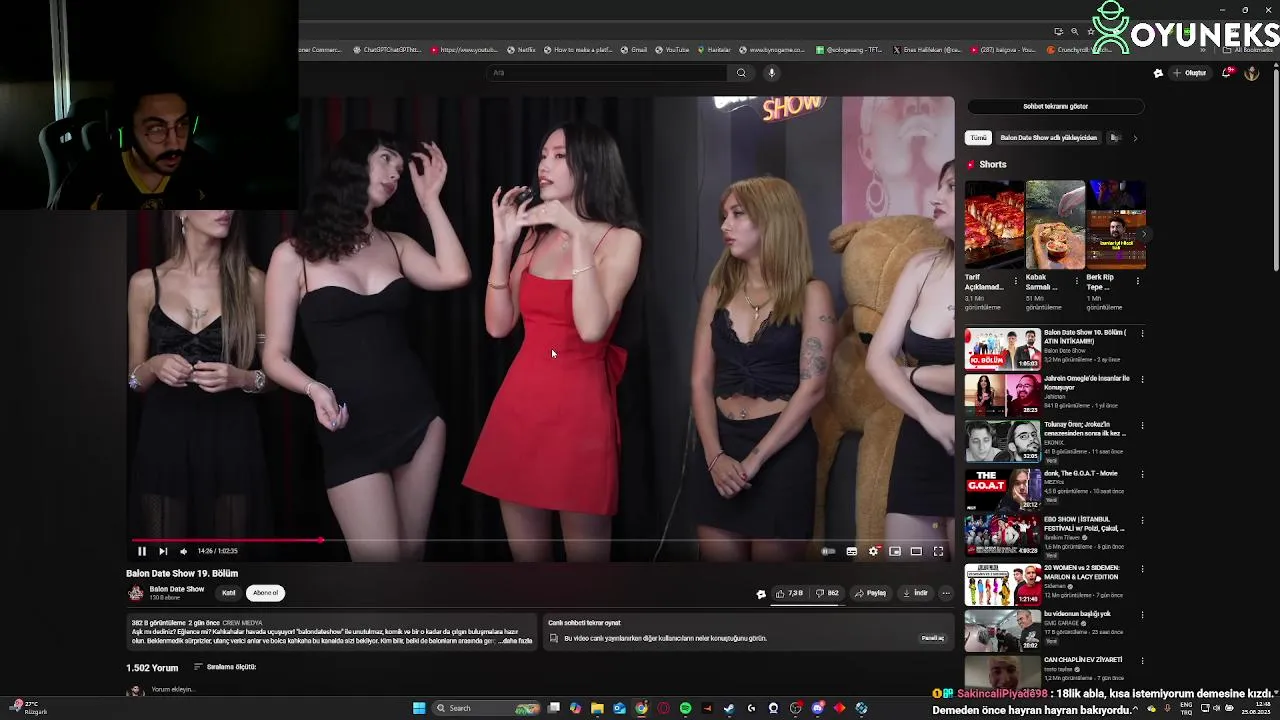Image resolution: width=1280 pixels, height=720 pixels.
Task: Dislike the video with the 862 button
Action: click(827, 593)
